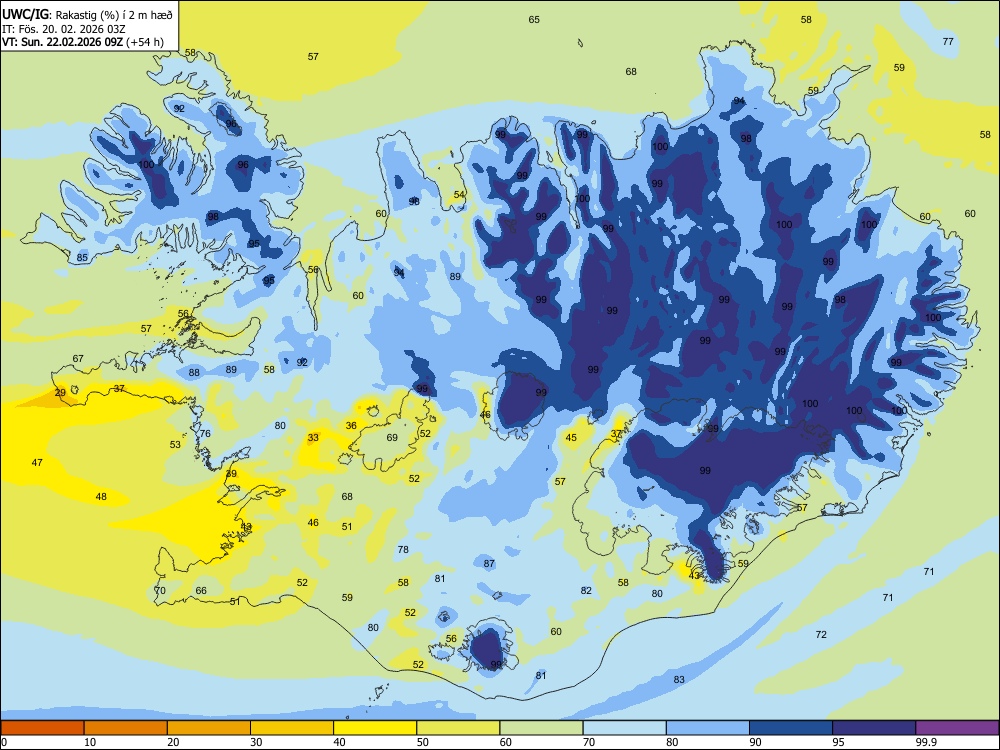Viewport: 1000px width, 750px height.
Task: Select the 82 humidity value
Action: [586, 591]
